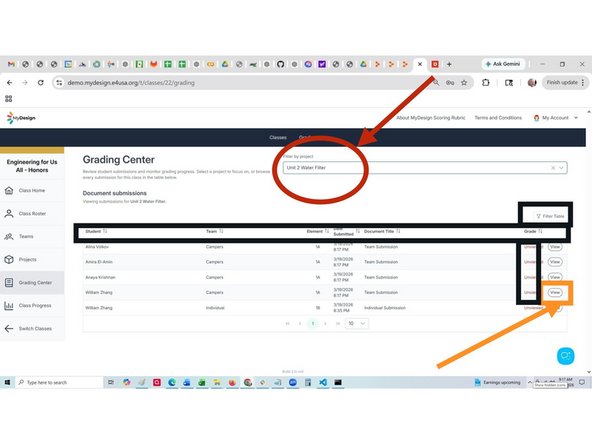
Task: Go back to previous page
Action: (10, 83)
